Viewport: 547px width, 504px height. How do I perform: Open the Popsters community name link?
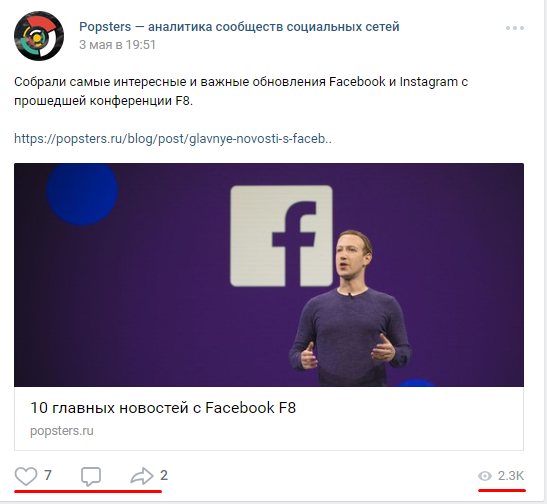point(239,27)
